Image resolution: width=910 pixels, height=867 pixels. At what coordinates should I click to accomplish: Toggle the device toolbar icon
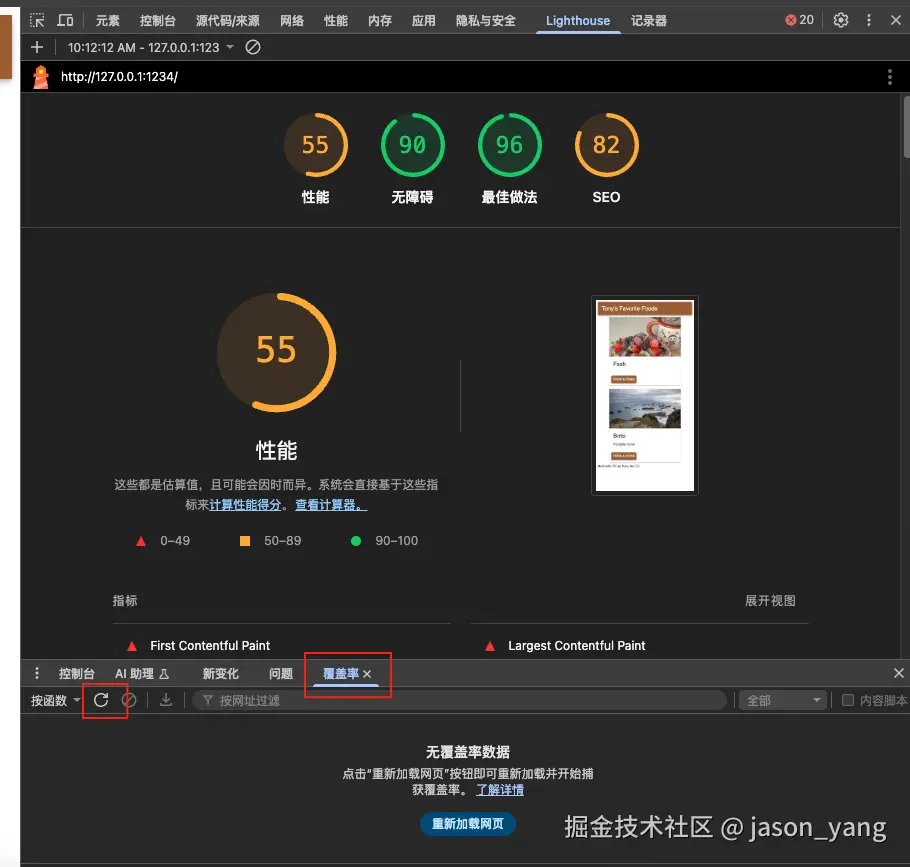pos(65,20)
